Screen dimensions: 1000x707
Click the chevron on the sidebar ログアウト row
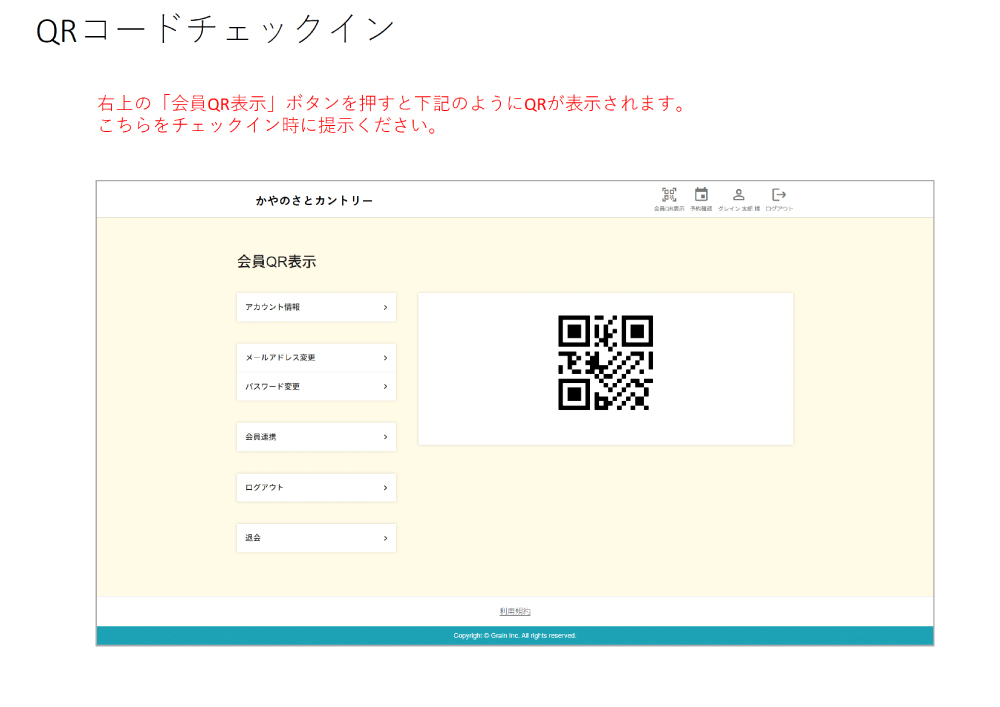tap(385, 488)
